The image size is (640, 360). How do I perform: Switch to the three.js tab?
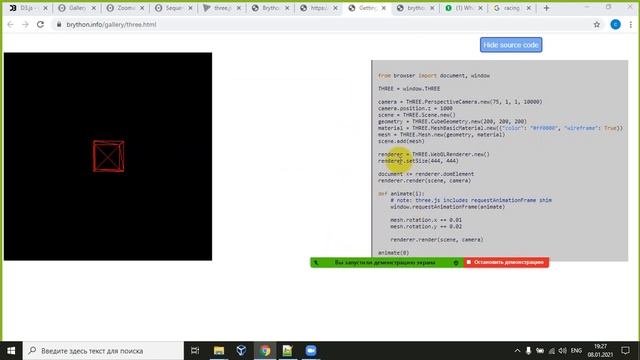pyautogui.click(x=222, y=8)
